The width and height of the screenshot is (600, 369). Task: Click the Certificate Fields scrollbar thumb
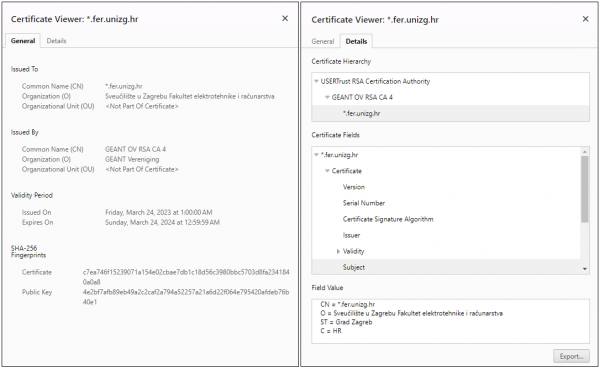pyautogui.click(x=585, y=189)
